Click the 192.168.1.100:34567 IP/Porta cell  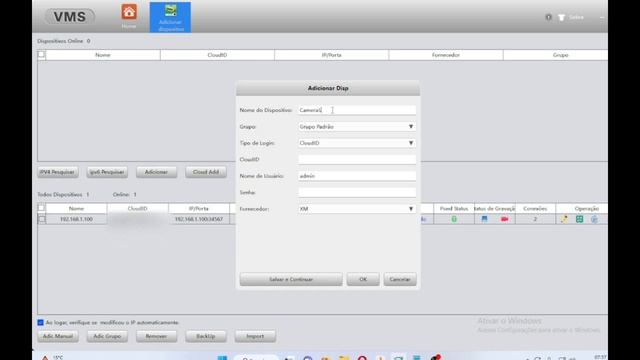199,219
